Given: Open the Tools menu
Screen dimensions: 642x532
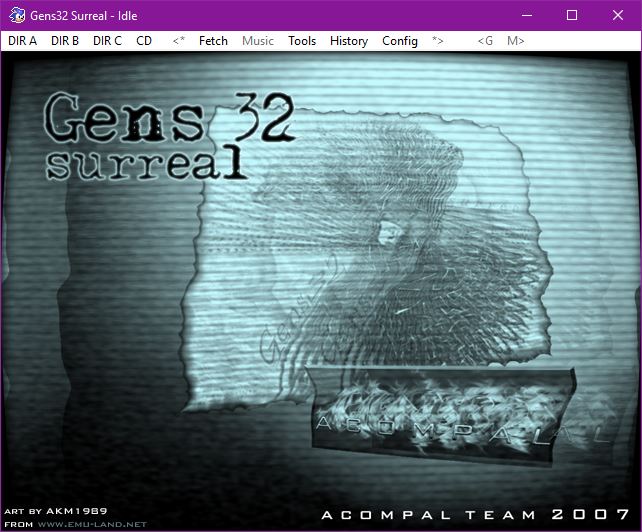Looking at the screenshot, I should click(302, 41).
